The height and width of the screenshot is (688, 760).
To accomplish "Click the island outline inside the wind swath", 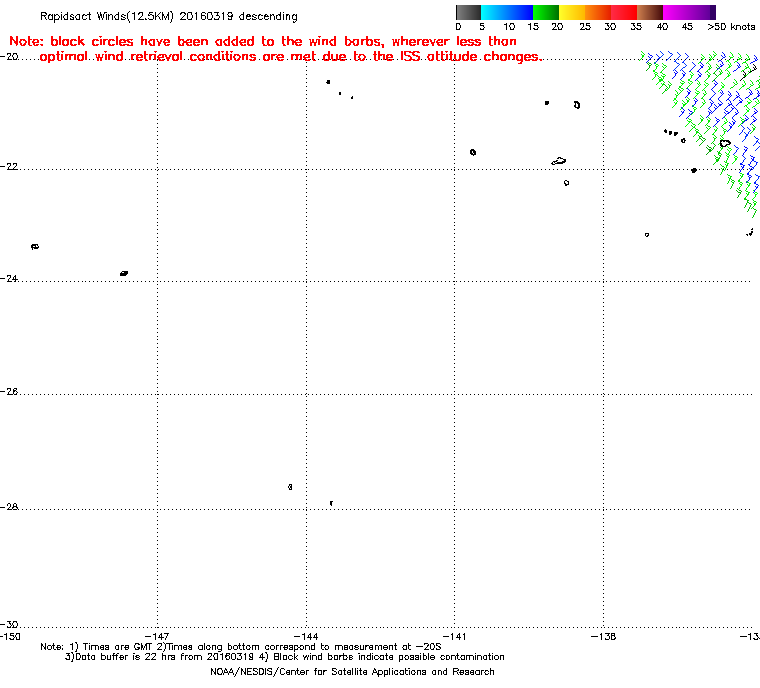I will (725, 143).
